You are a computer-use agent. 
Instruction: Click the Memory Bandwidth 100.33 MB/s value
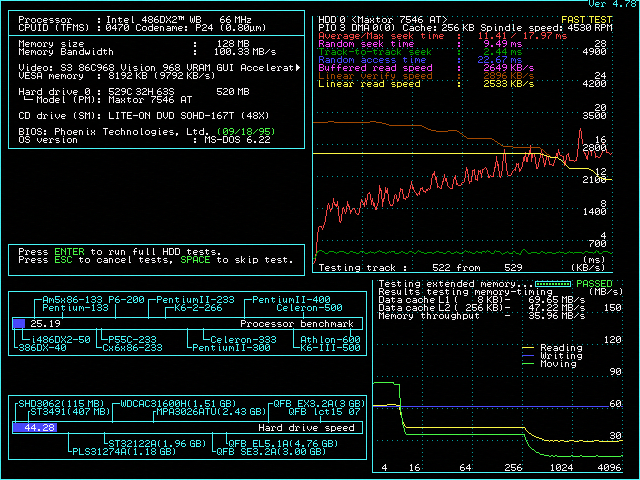tap(245, 52)
